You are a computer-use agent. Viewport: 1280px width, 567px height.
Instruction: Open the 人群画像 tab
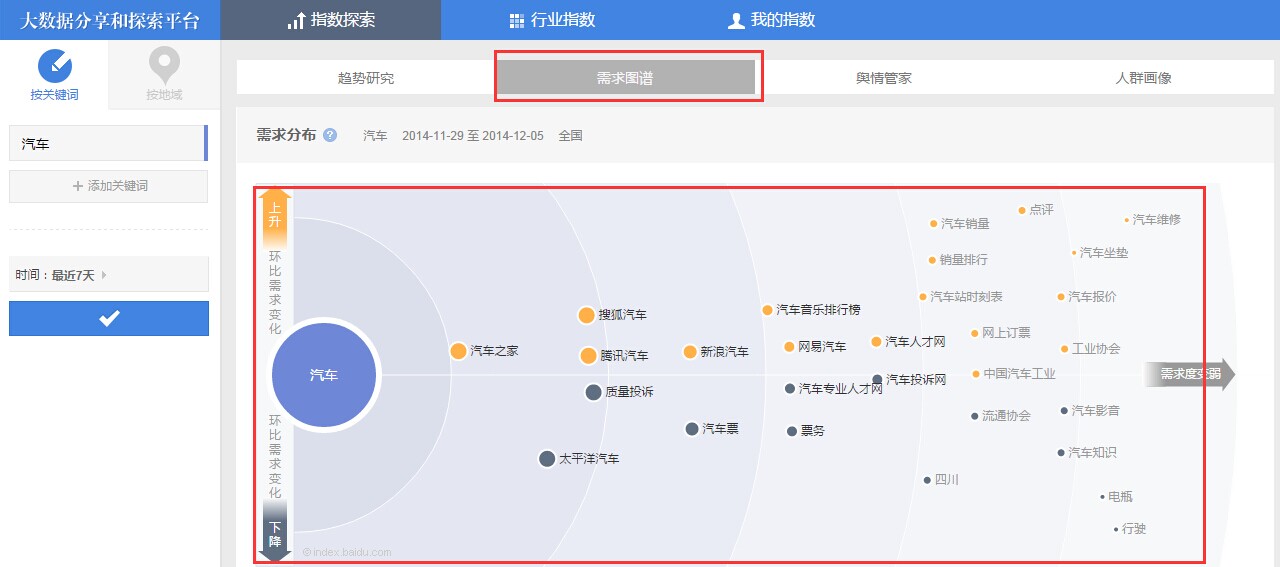tap(1143, 78)
